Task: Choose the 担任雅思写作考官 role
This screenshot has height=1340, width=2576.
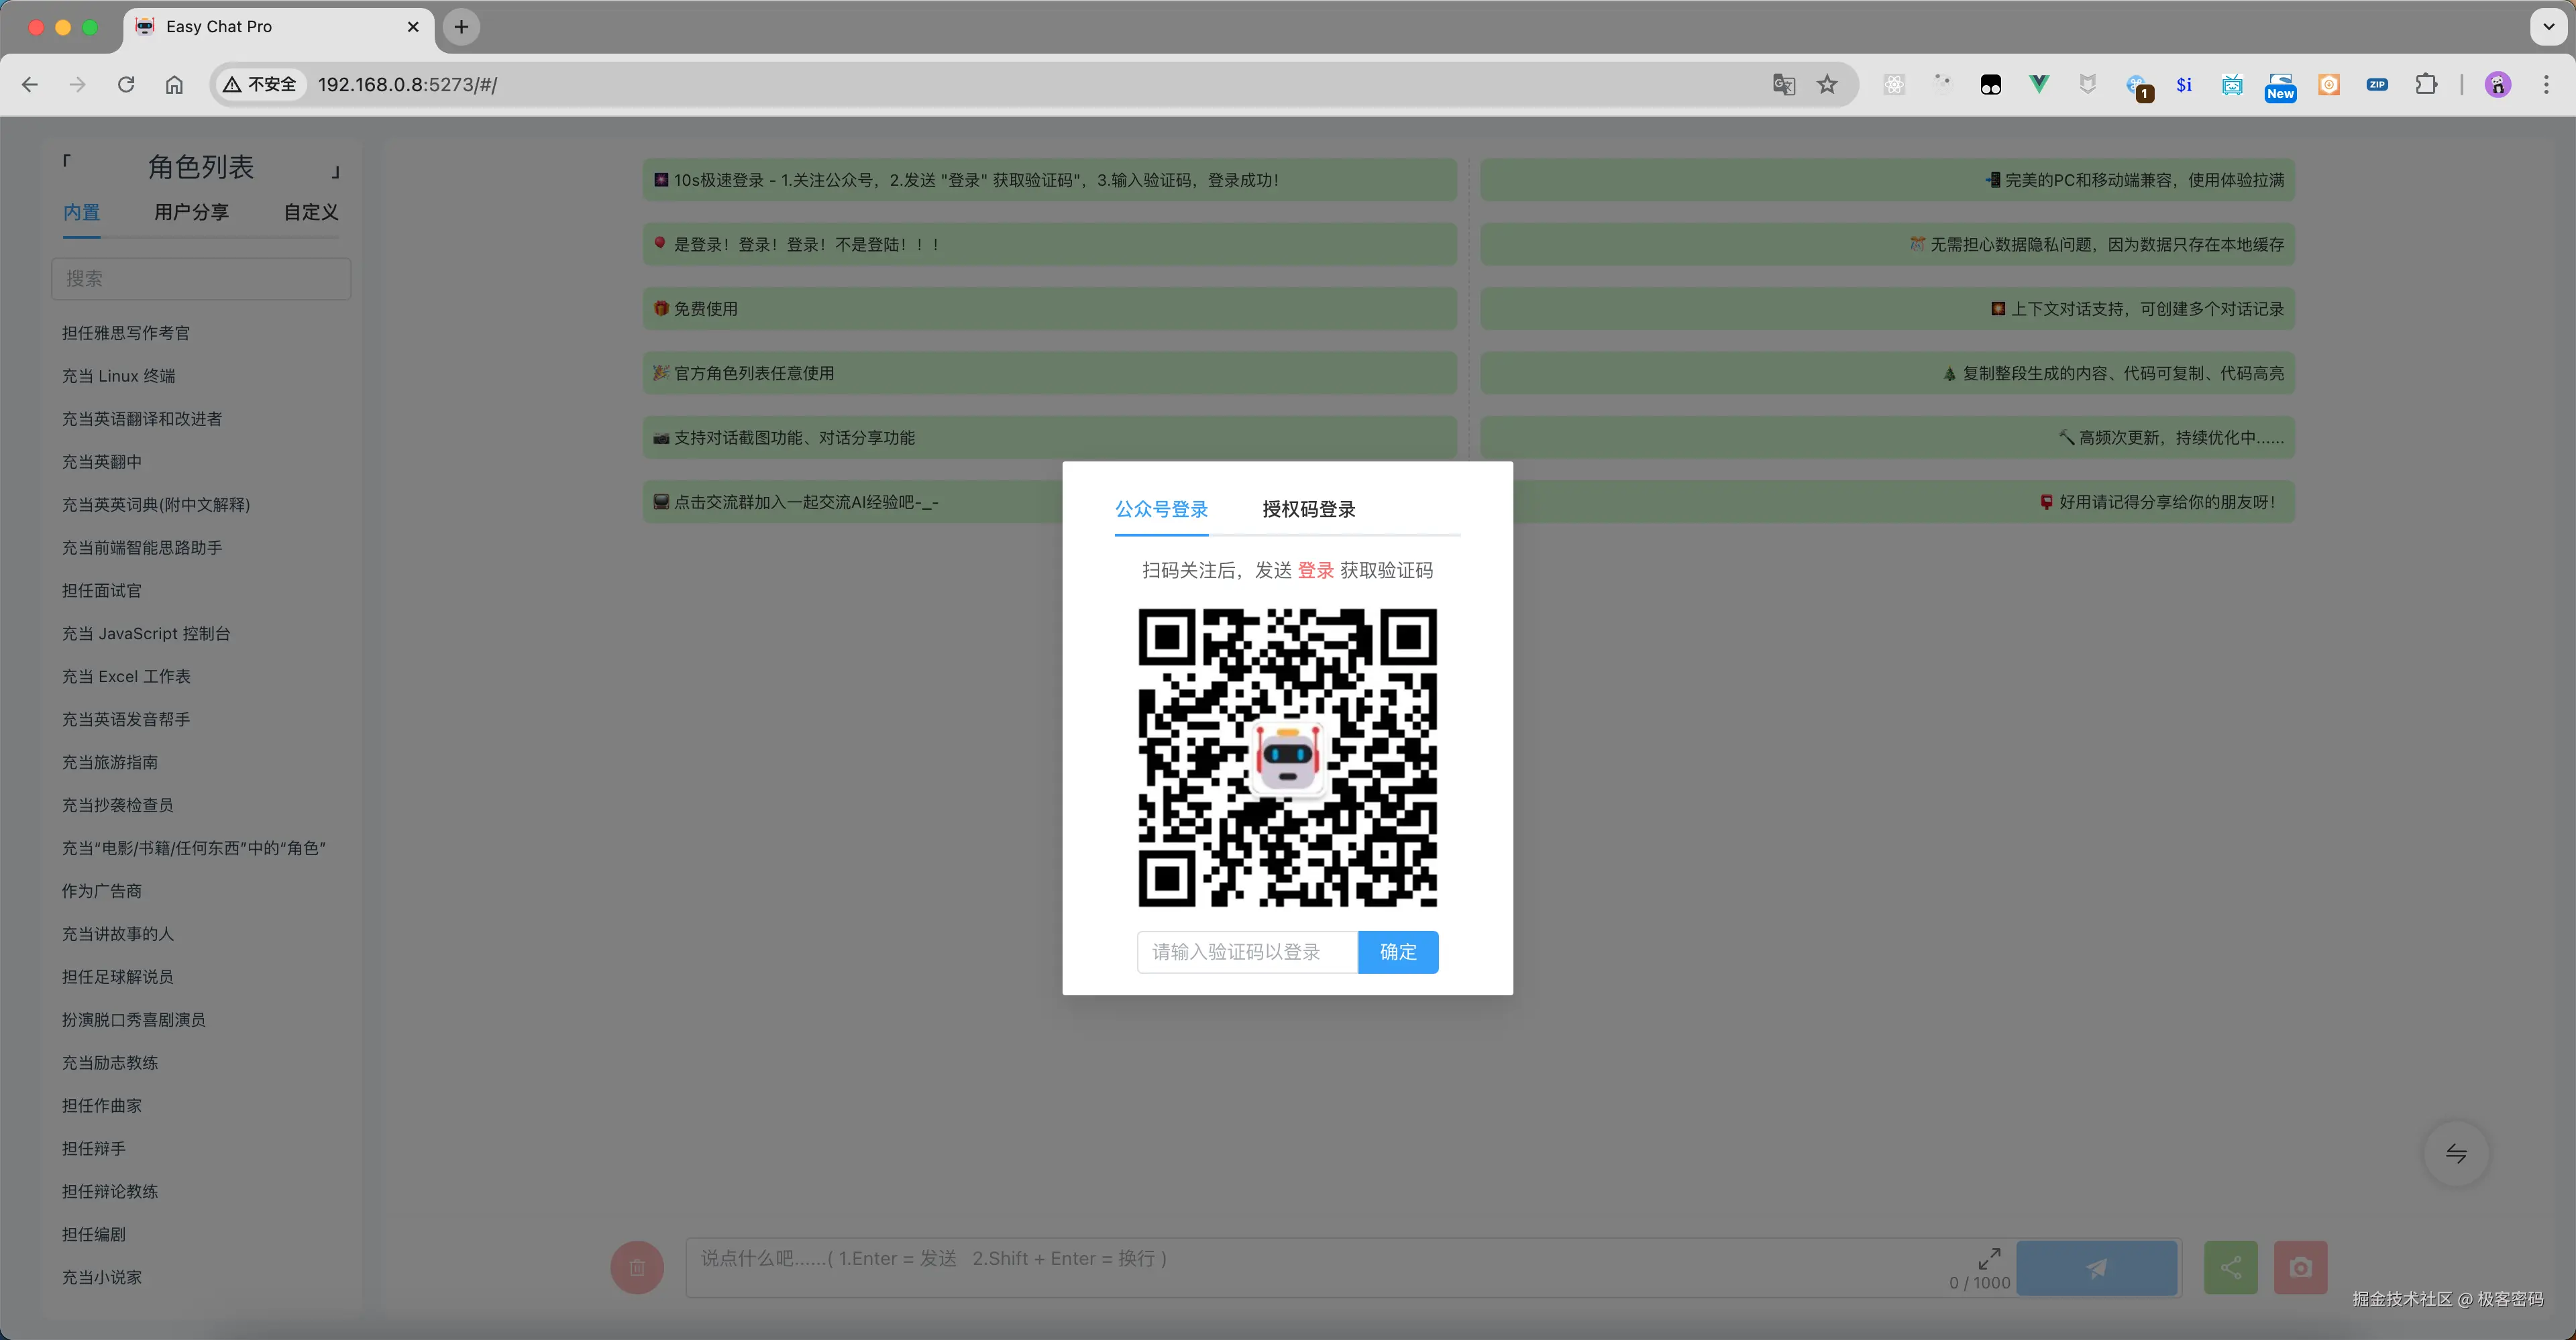Action: click(x=126, y=333)
